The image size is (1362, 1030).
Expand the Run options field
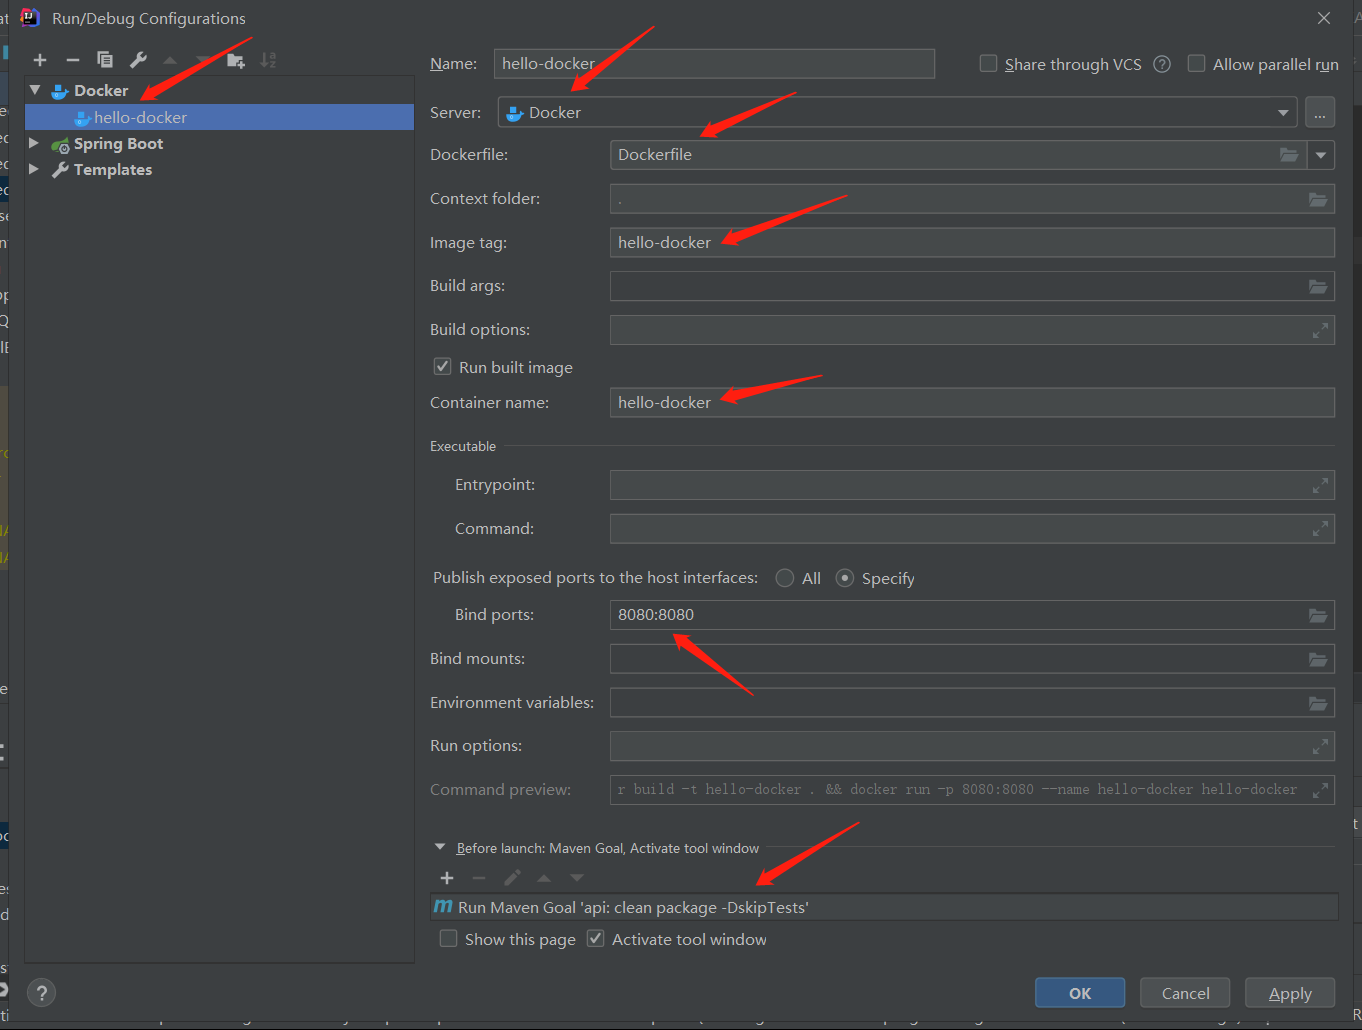(1320, 746)
